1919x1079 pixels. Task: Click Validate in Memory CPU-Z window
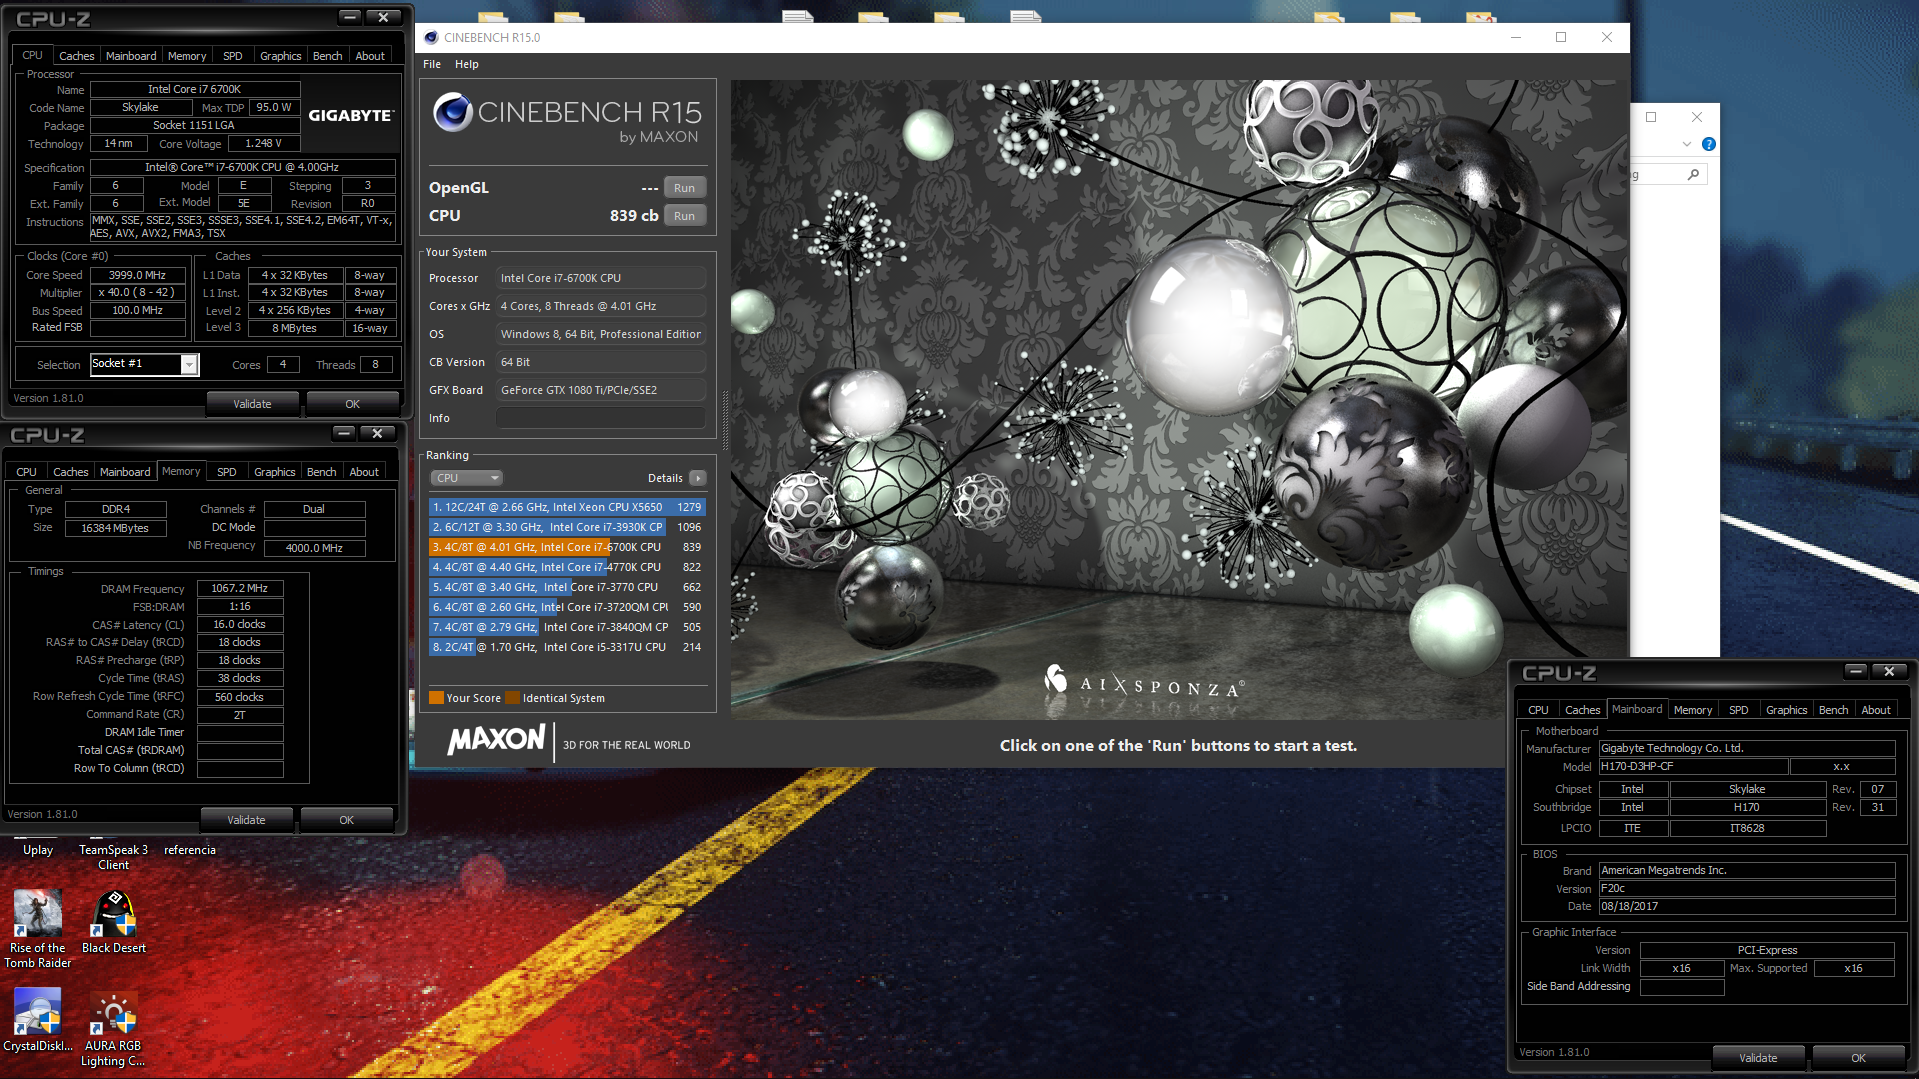click(246, 820)
